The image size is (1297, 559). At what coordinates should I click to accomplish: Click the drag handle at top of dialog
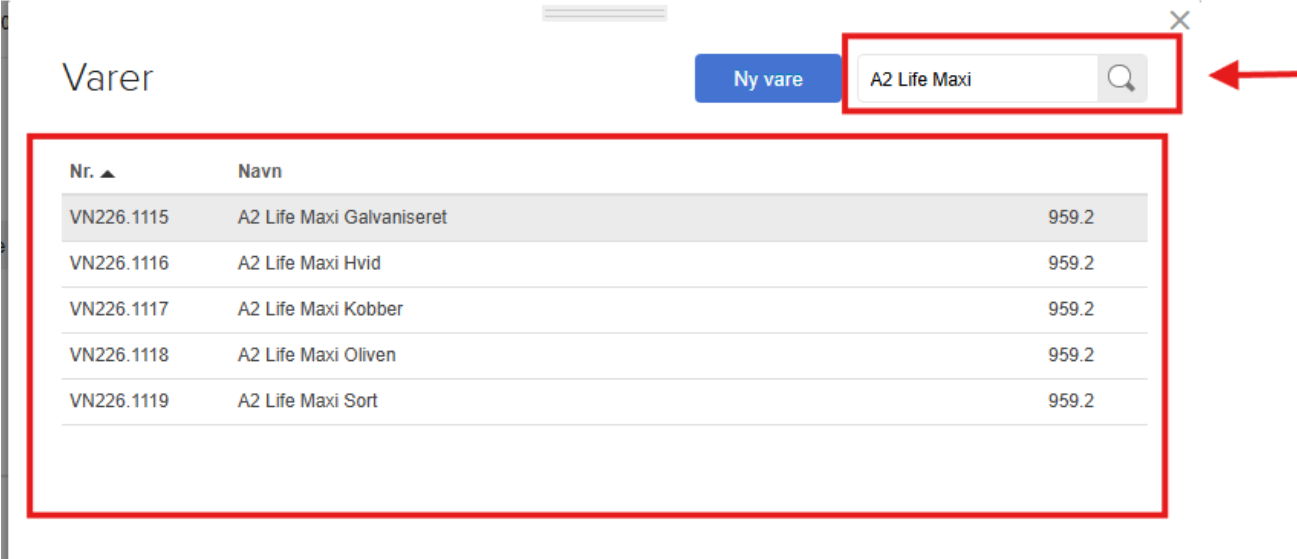(604, 13)
